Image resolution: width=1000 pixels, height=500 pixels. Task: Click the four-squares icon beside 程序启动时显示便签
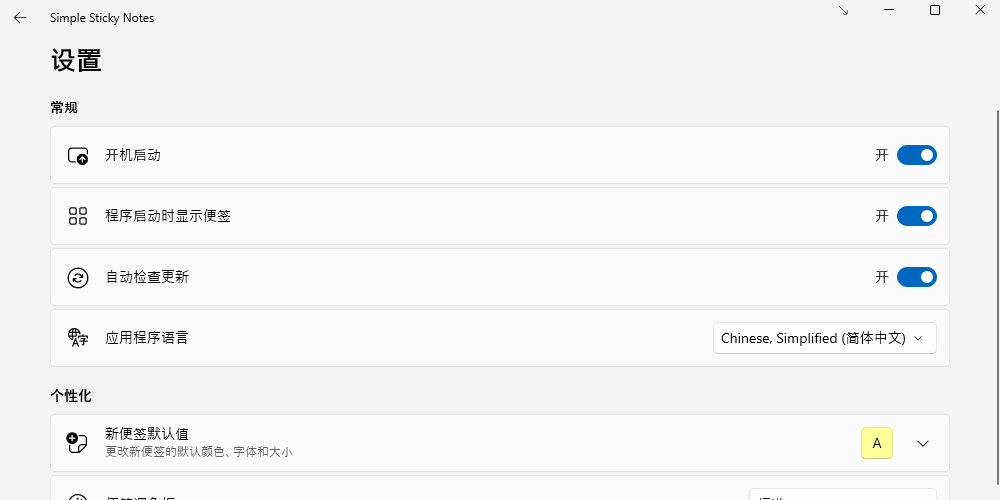[78, 216]
